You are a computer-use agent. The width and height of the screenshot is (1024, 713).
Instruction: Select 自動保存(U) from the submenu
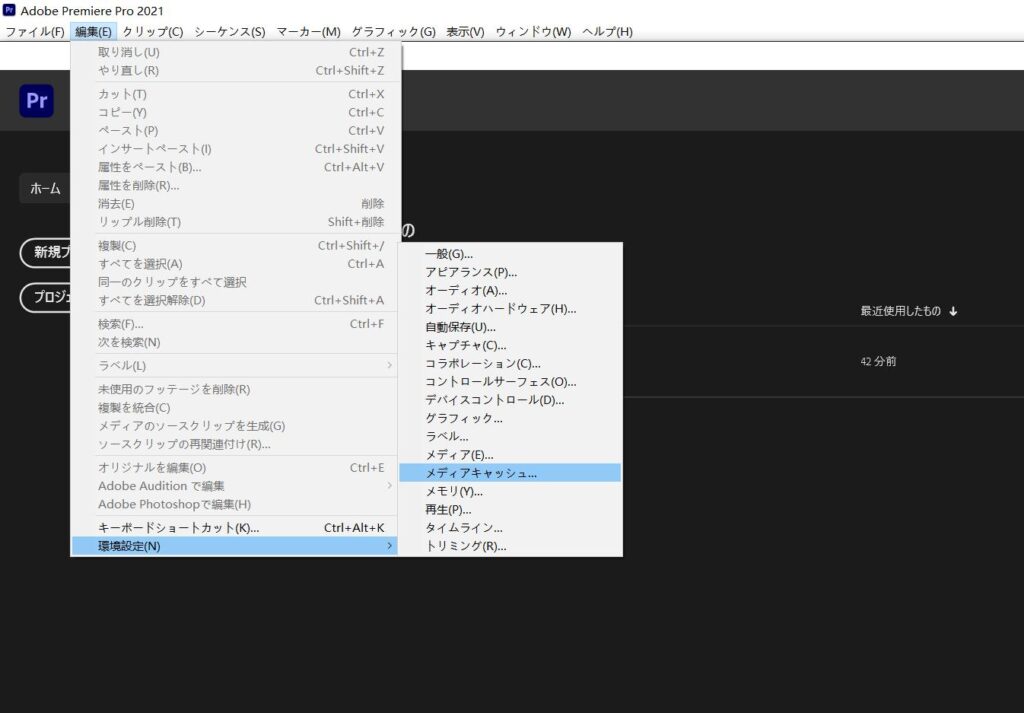460,327
